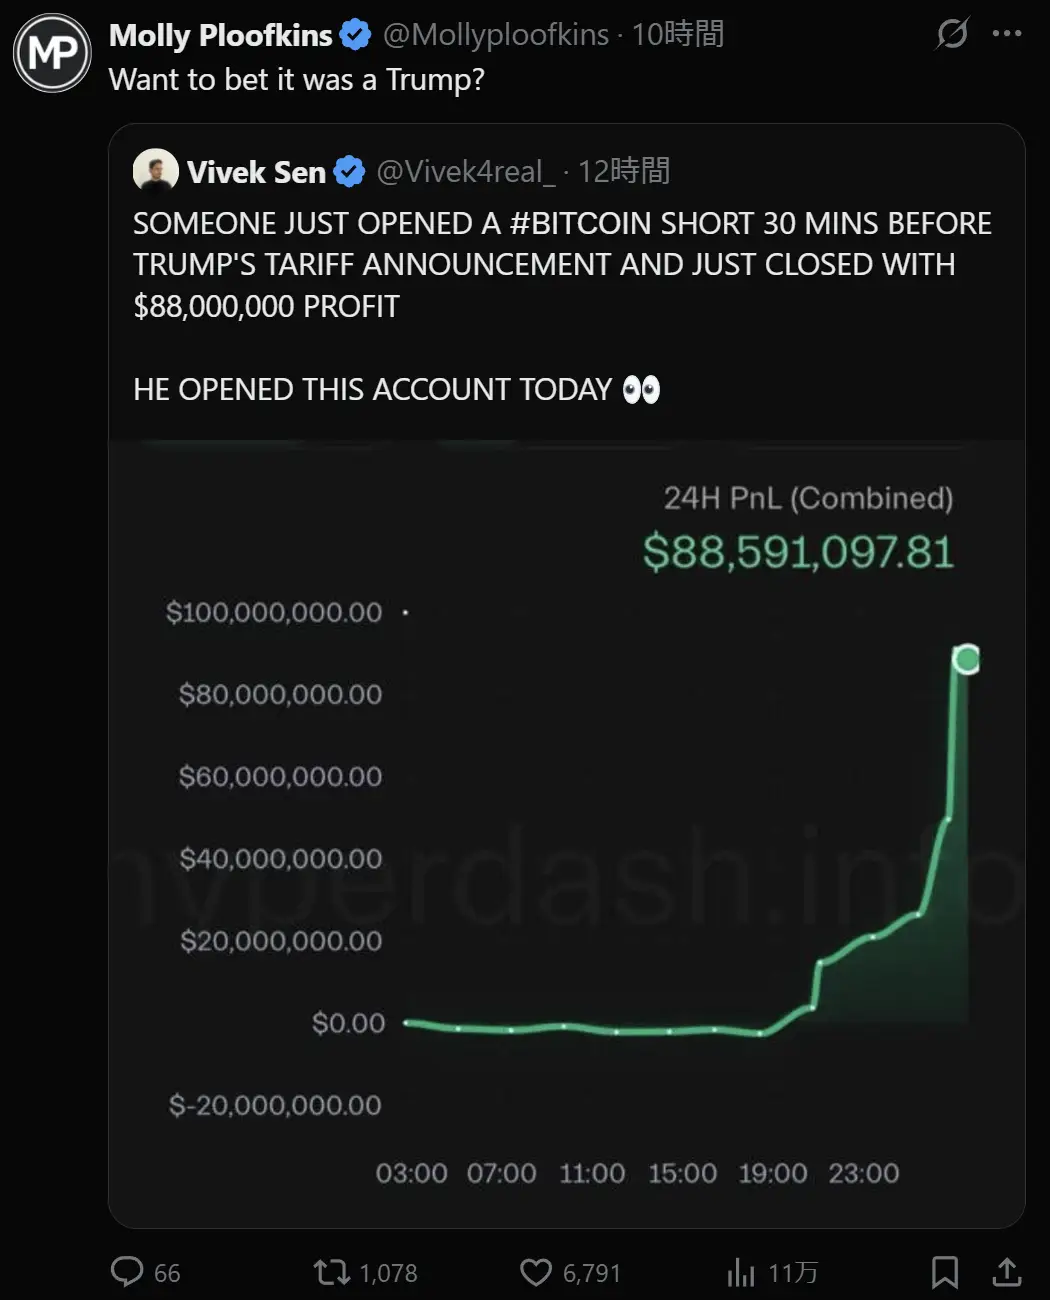Open the three-dot more options menu
The image size is (1050, 1300).
pyautogui.click(x=1006, y=34)
